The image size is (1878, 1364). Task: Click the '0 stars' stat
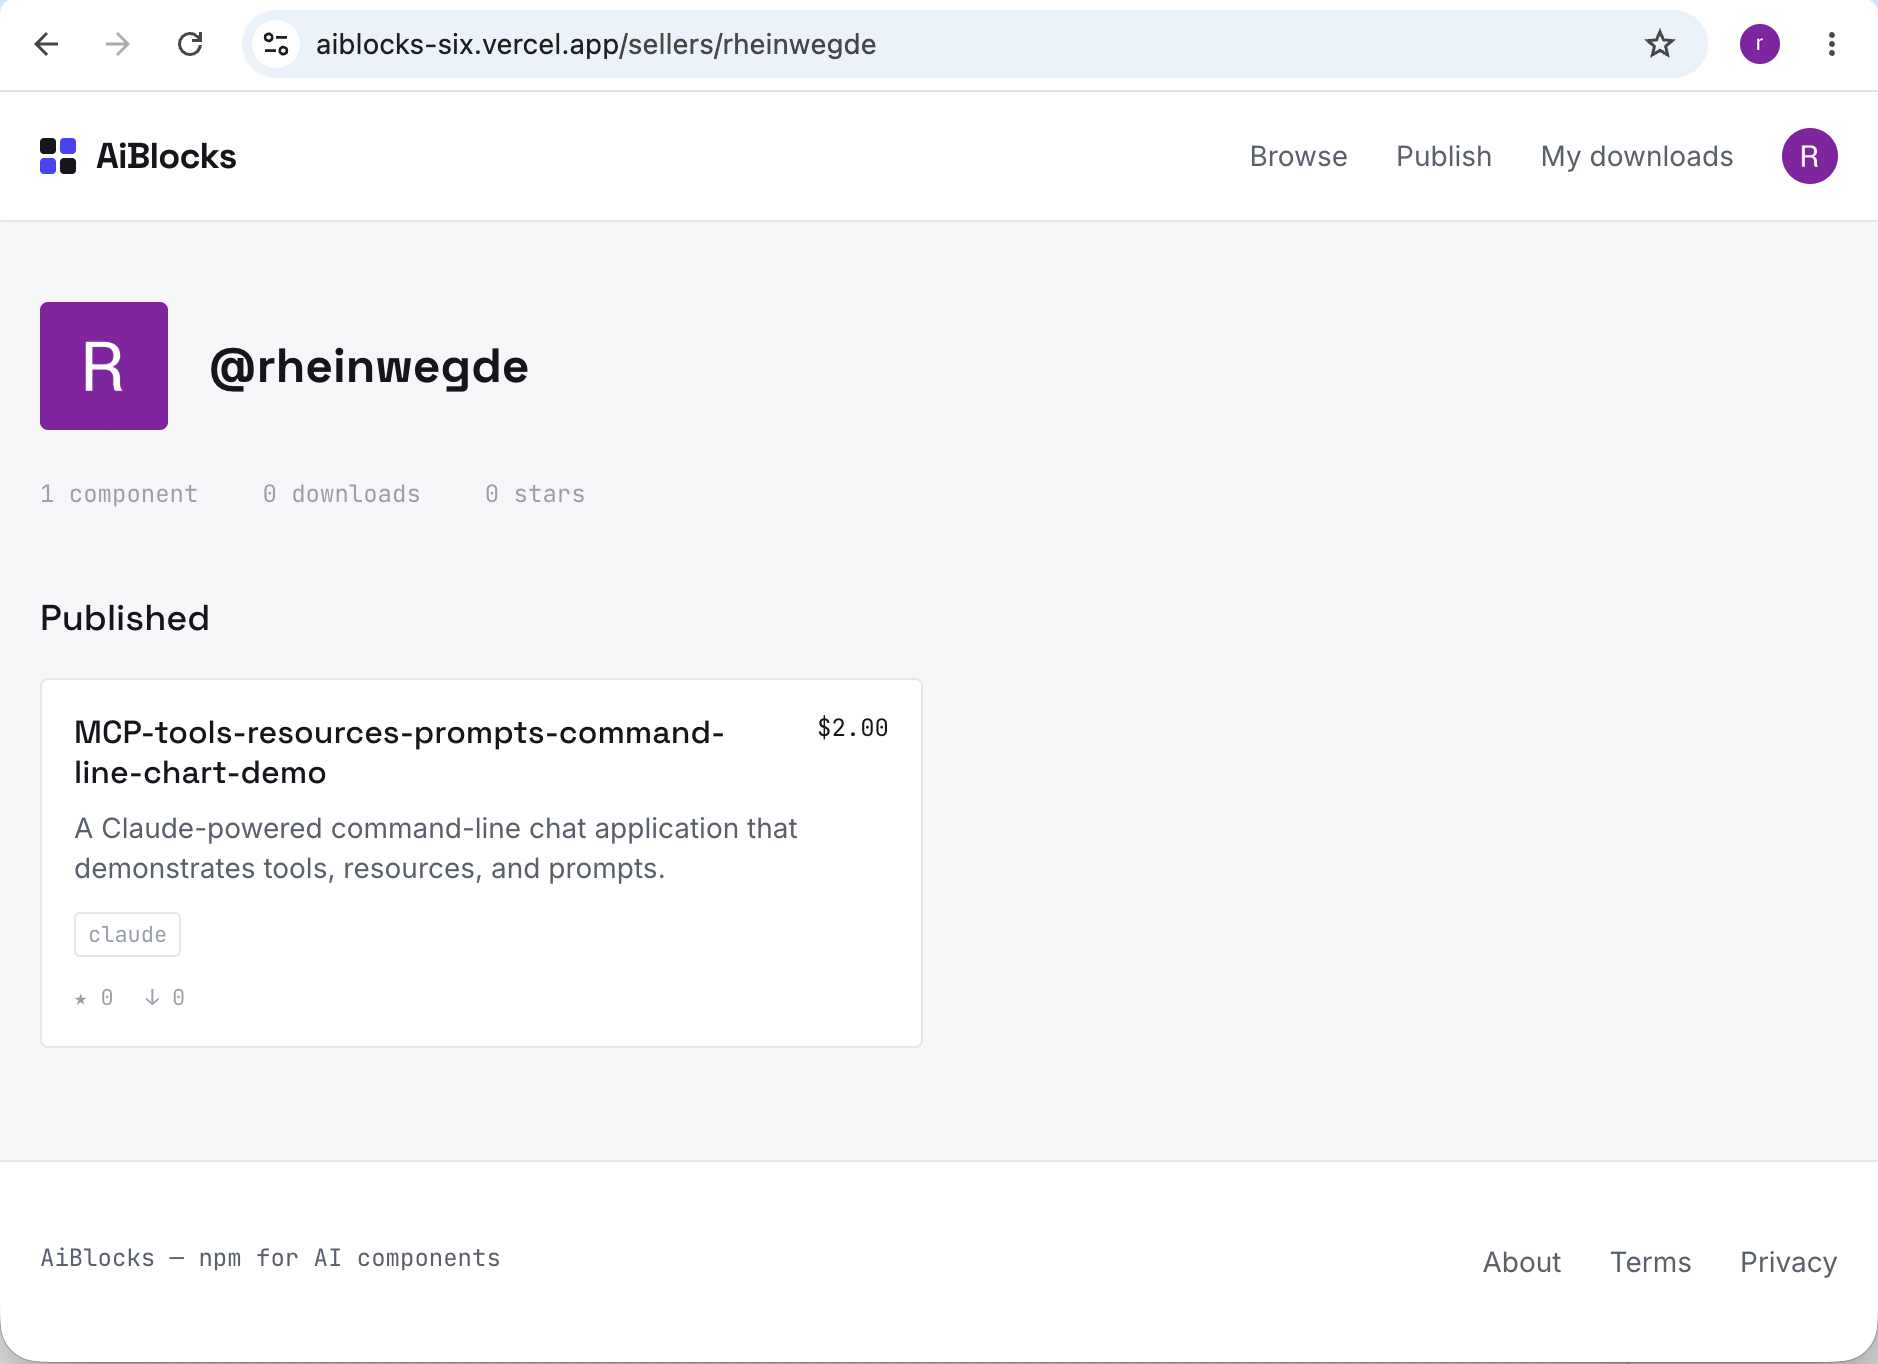click(535, 494)
